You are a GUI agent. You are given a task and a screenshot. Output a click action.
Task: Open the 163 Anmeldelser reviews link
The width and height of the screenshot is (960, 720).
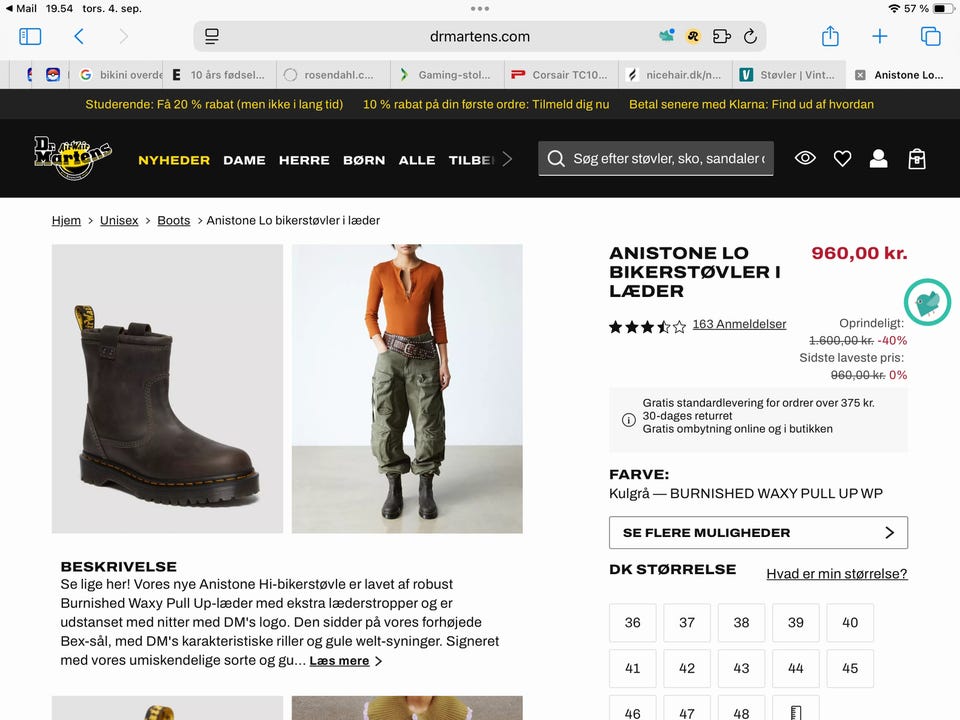(x=739, y=323)
